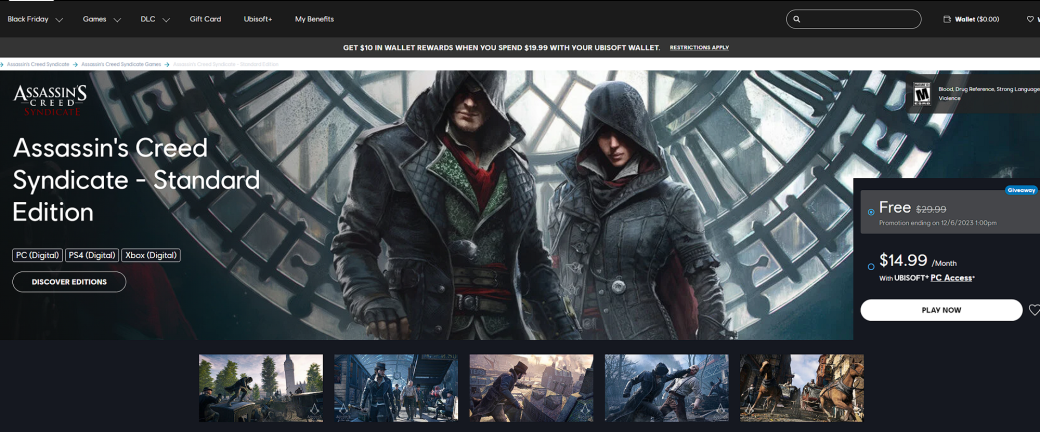
Task: Expand the DLC dropdown menu
Action: click(x=155, y=19)
